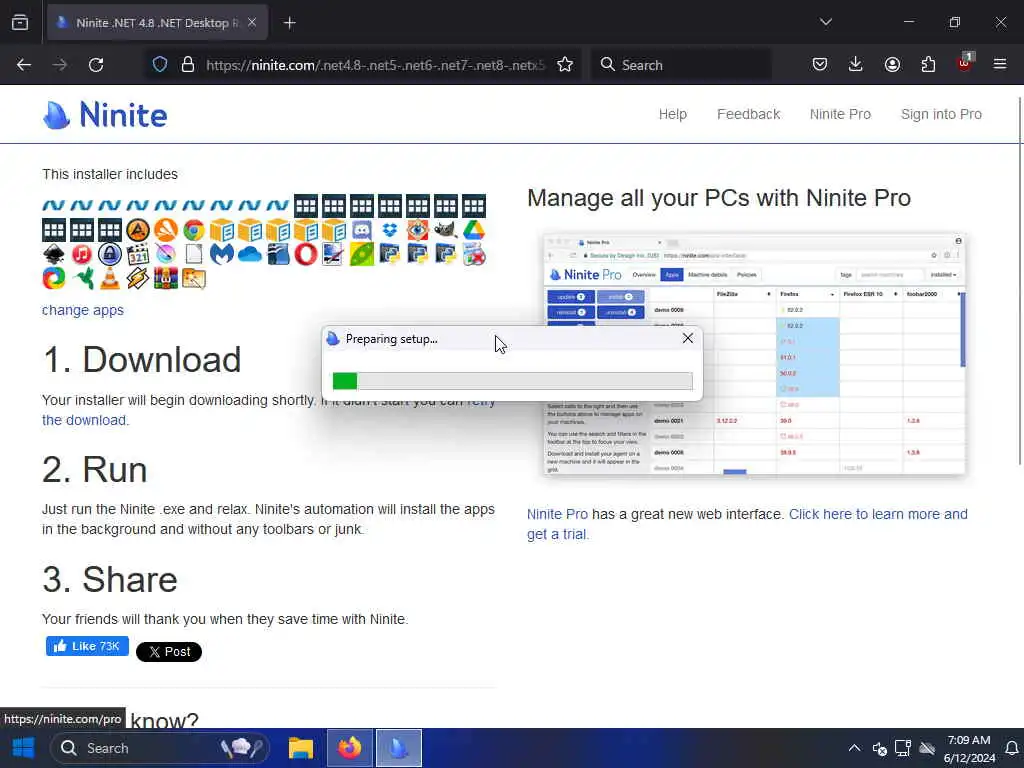
Task: Click the WebDiscover swirl icon
Action: tap(54, 278)
